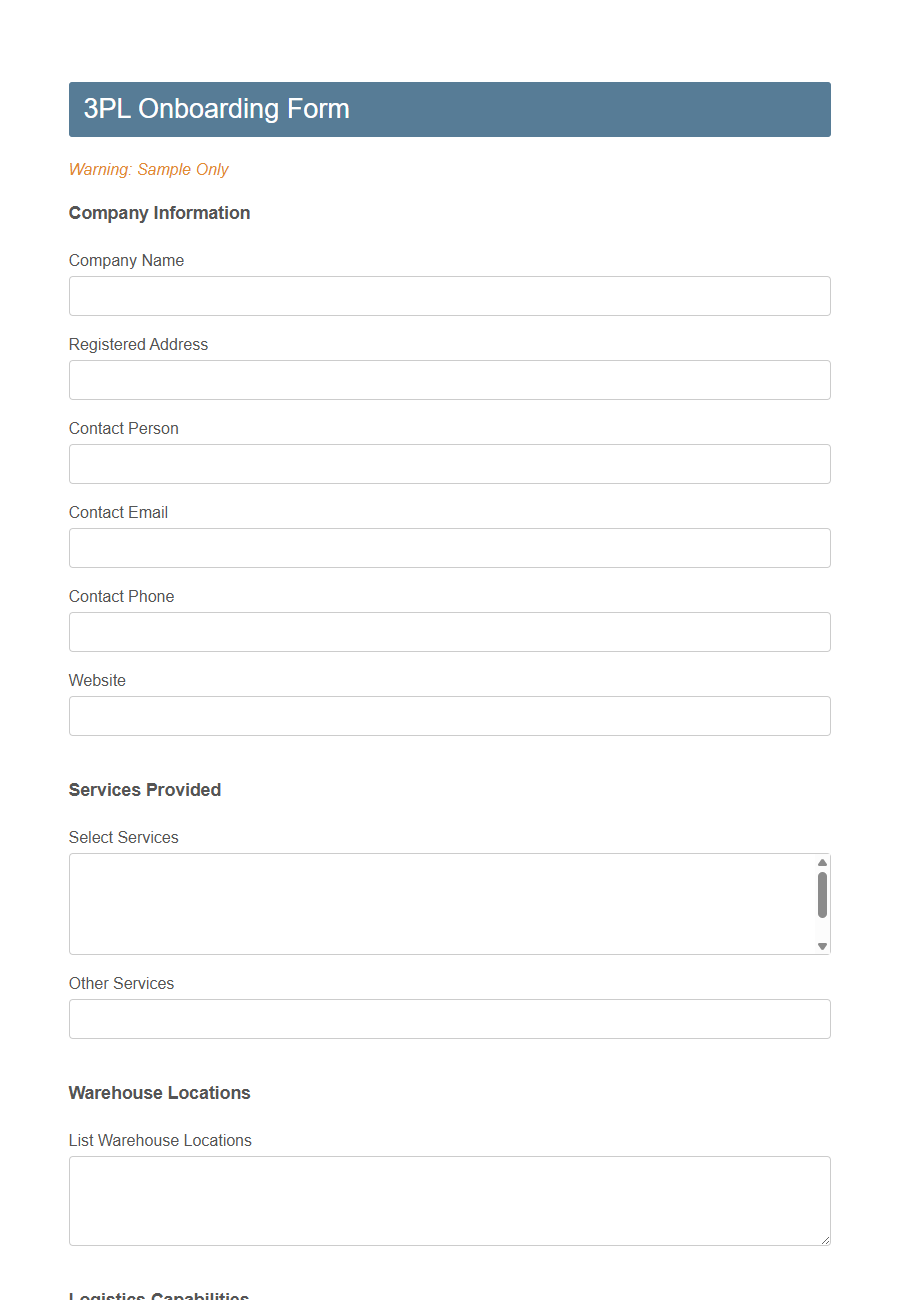Click the Company Information section heading
This screenshot has height=1300, width=900.
pyautogui.click(x=159, y=213)
